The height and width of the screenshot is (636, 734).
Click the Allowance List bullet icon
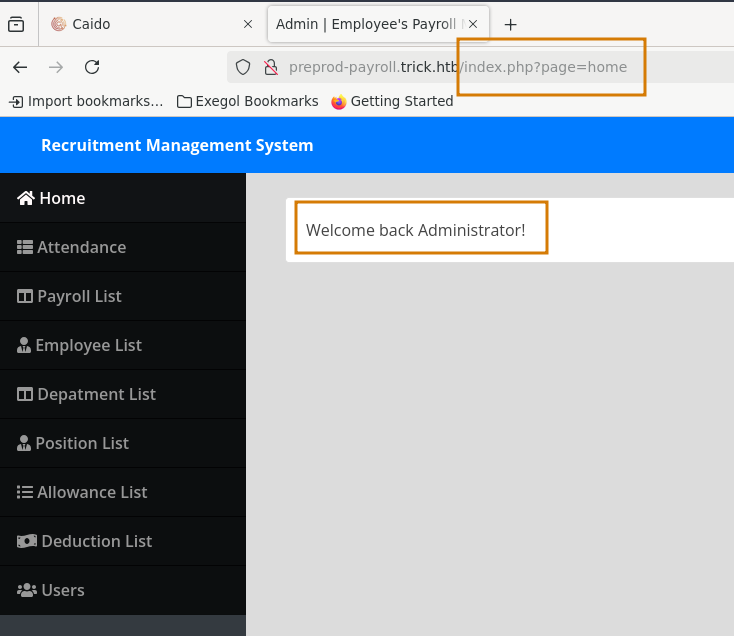coord(25,492)
